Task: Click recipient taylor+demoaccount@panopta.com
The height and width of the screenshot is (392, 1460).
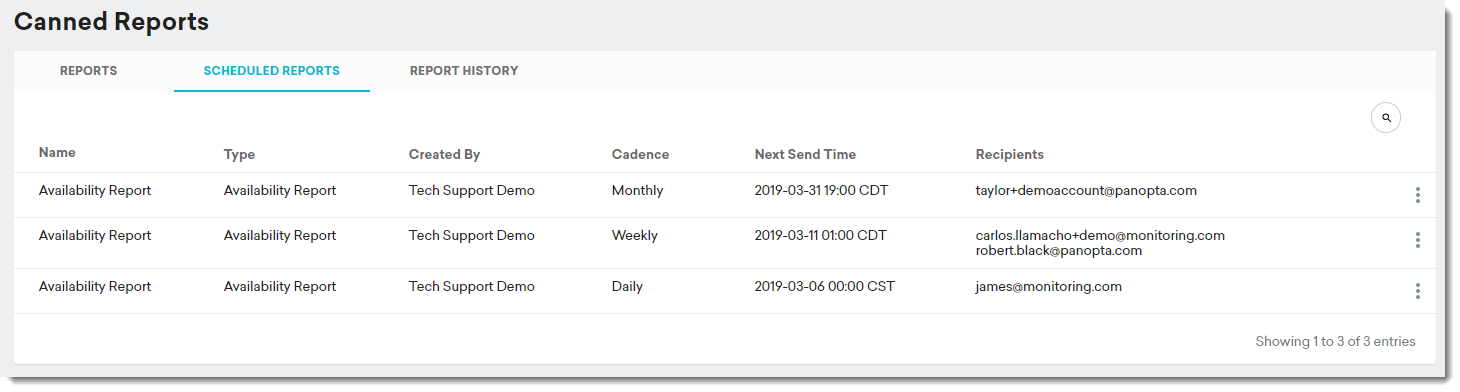Action: [1086, 190]
